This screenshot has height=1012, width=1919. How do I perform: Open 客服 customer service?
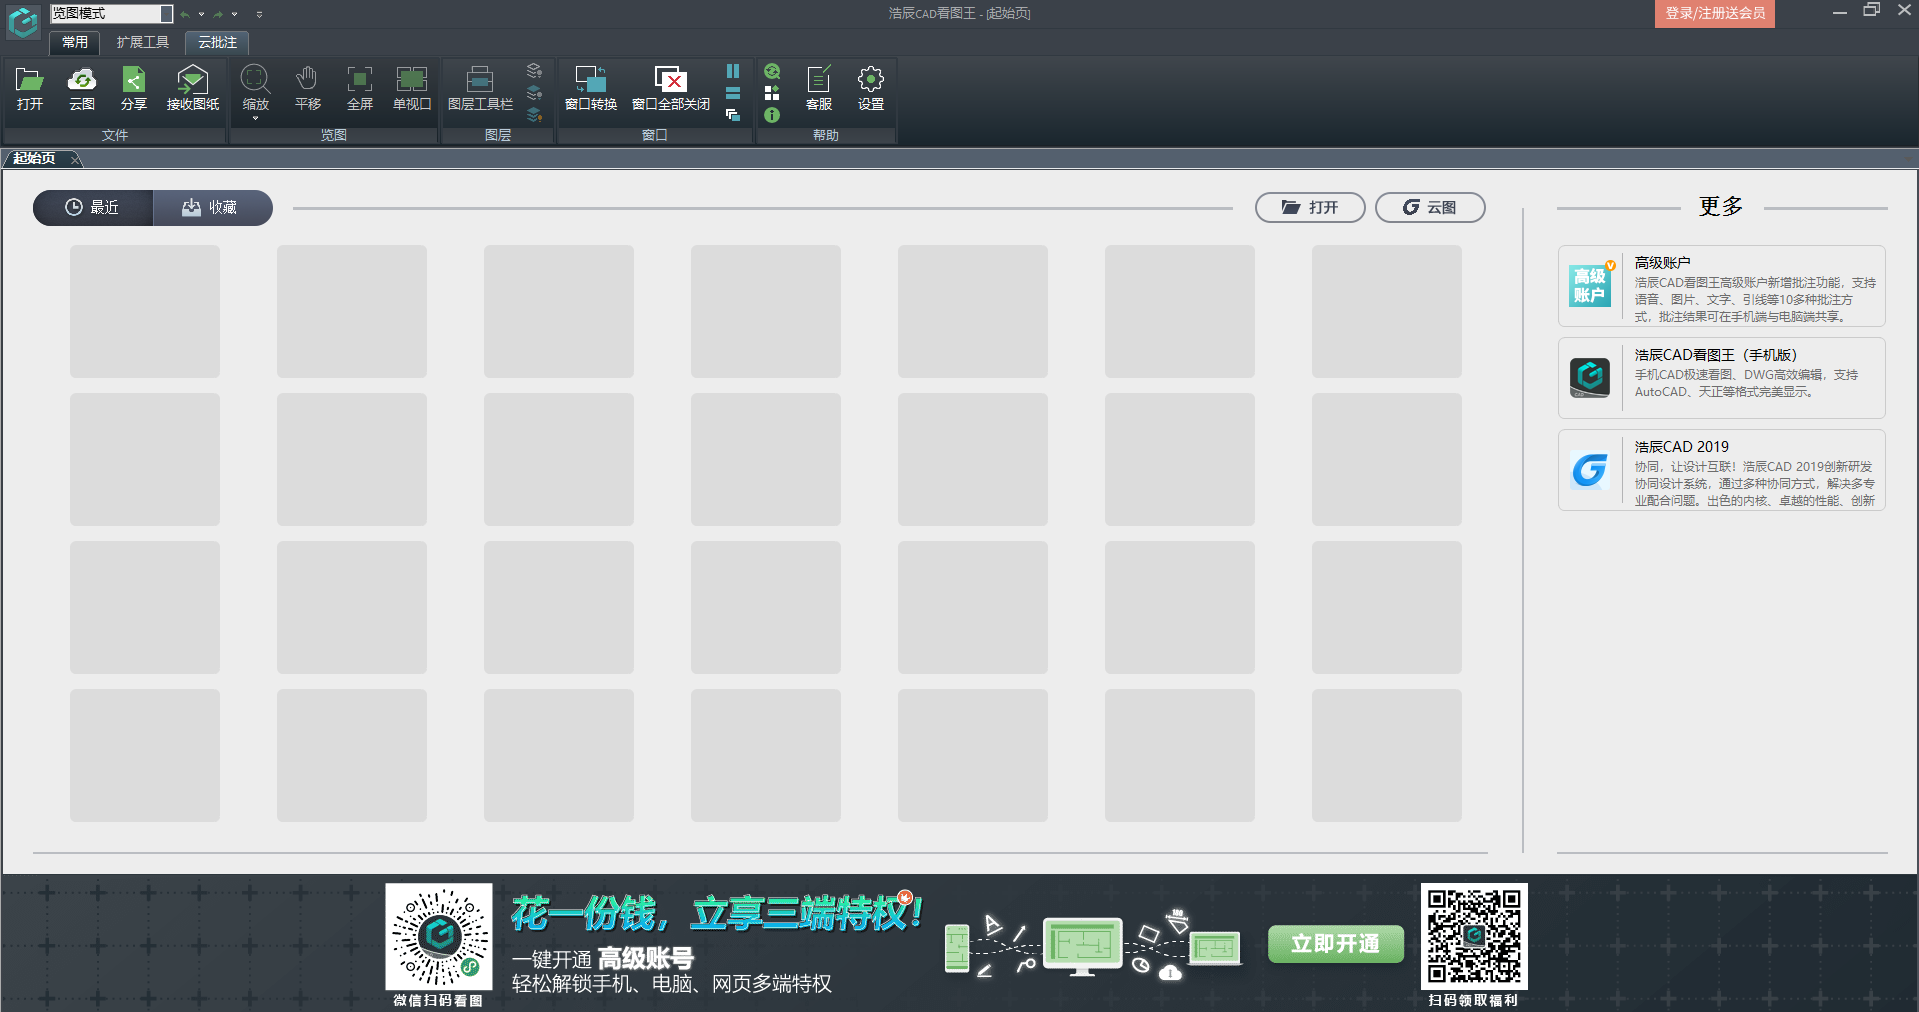coord(819,89)
